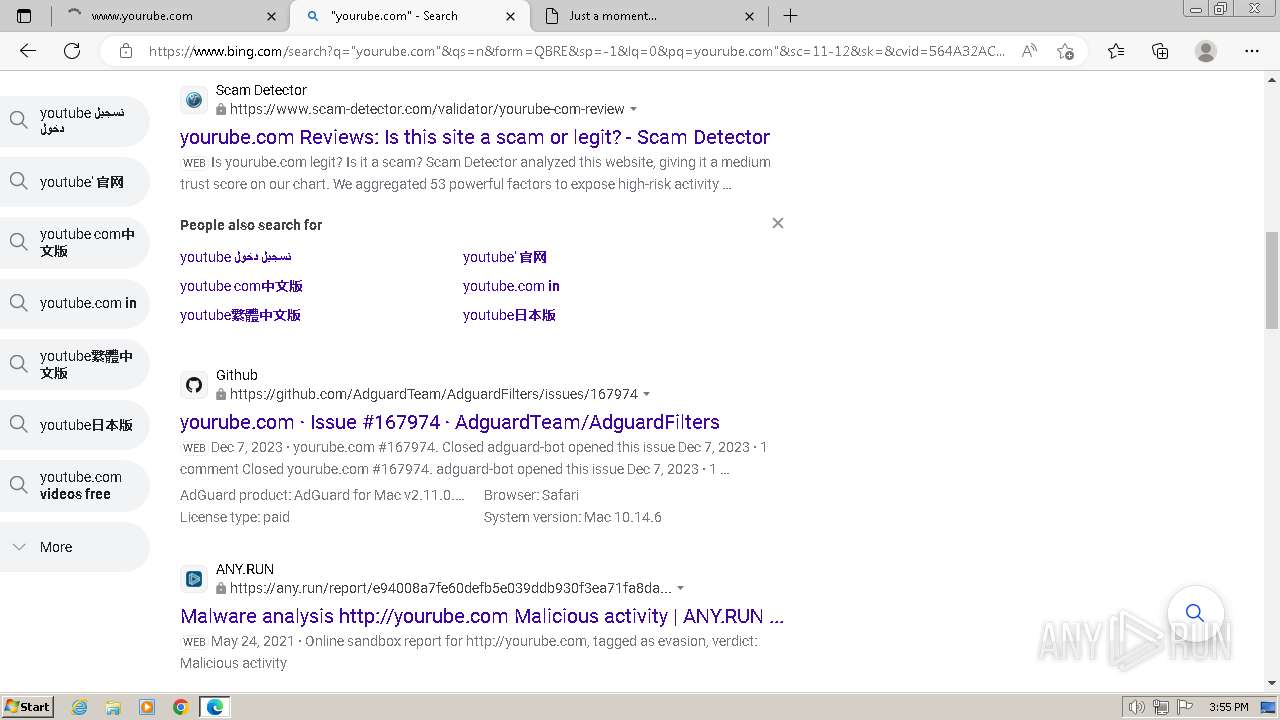1280x720 pixels.
Task: Search youtube' 官网 in People also search
Action: coord(505,257)
